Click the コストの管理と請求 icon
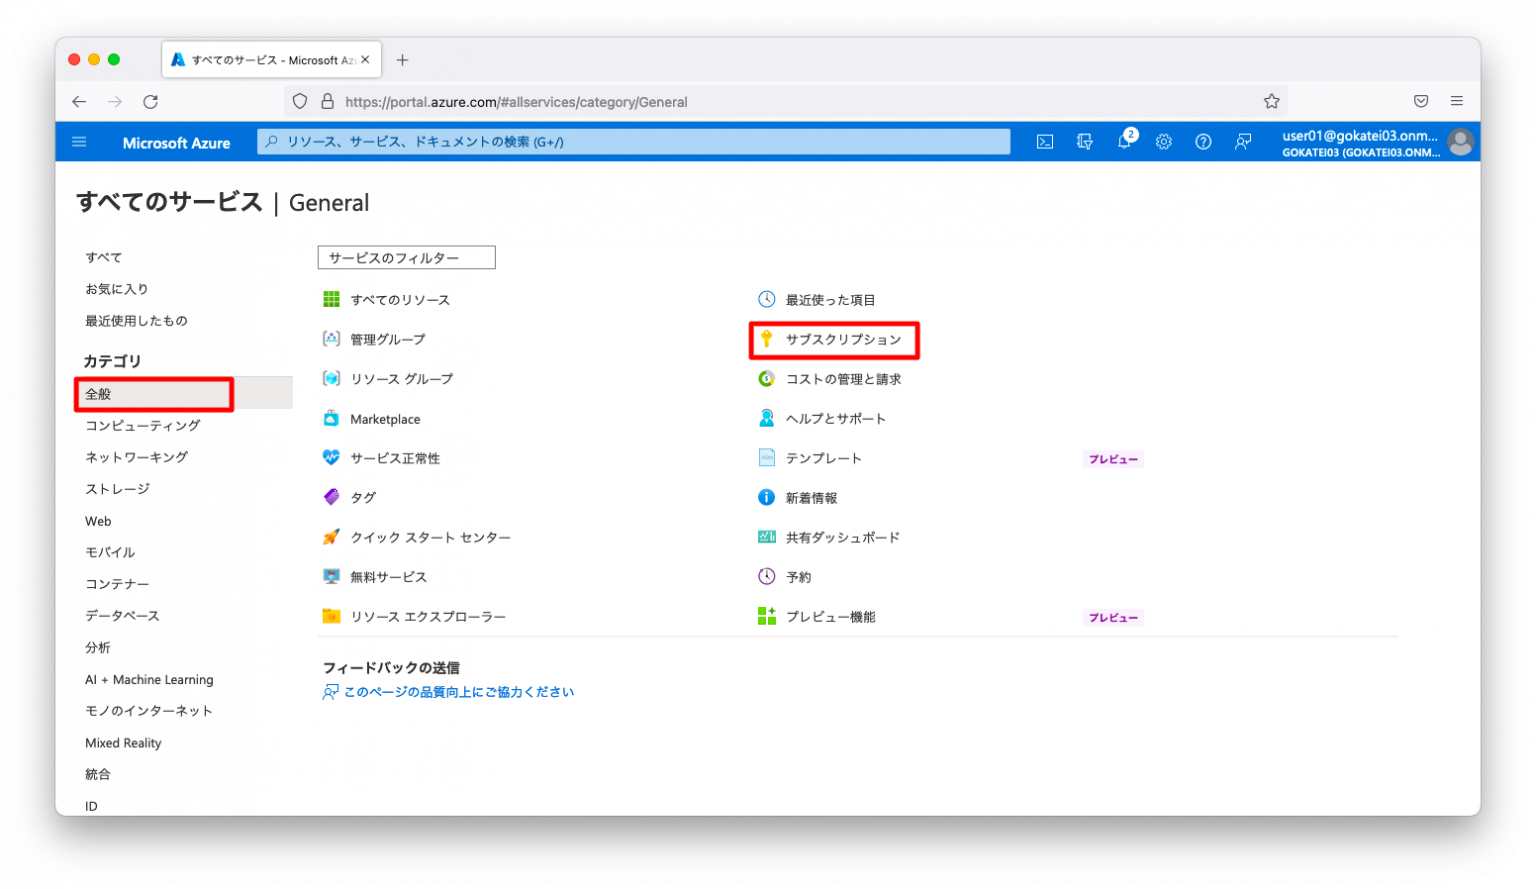1536x889 pixels. (x=766, y=378)
